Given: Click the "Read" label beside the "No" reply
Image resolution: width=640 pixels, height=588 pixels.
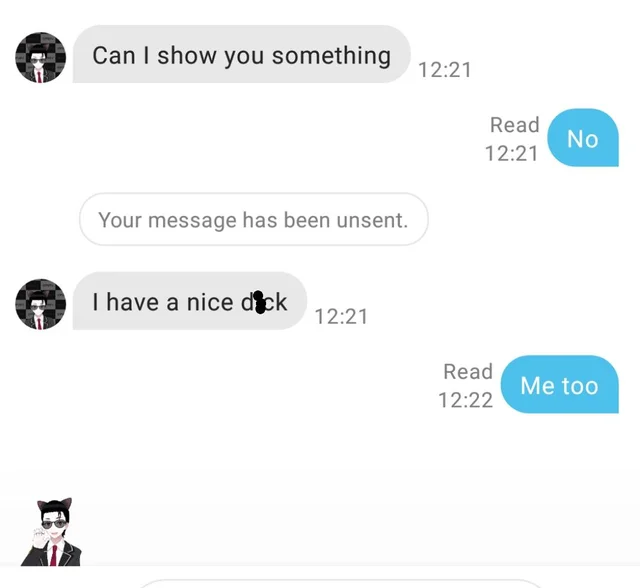Looking at the screenshot, I should click(x=515, y=124).
